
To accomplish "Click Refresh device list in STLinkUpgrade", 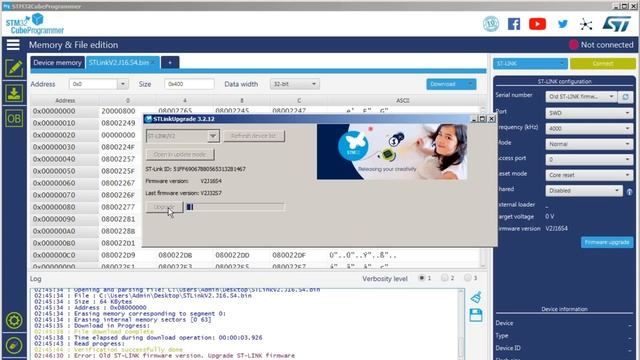I will tap(254, 136).
